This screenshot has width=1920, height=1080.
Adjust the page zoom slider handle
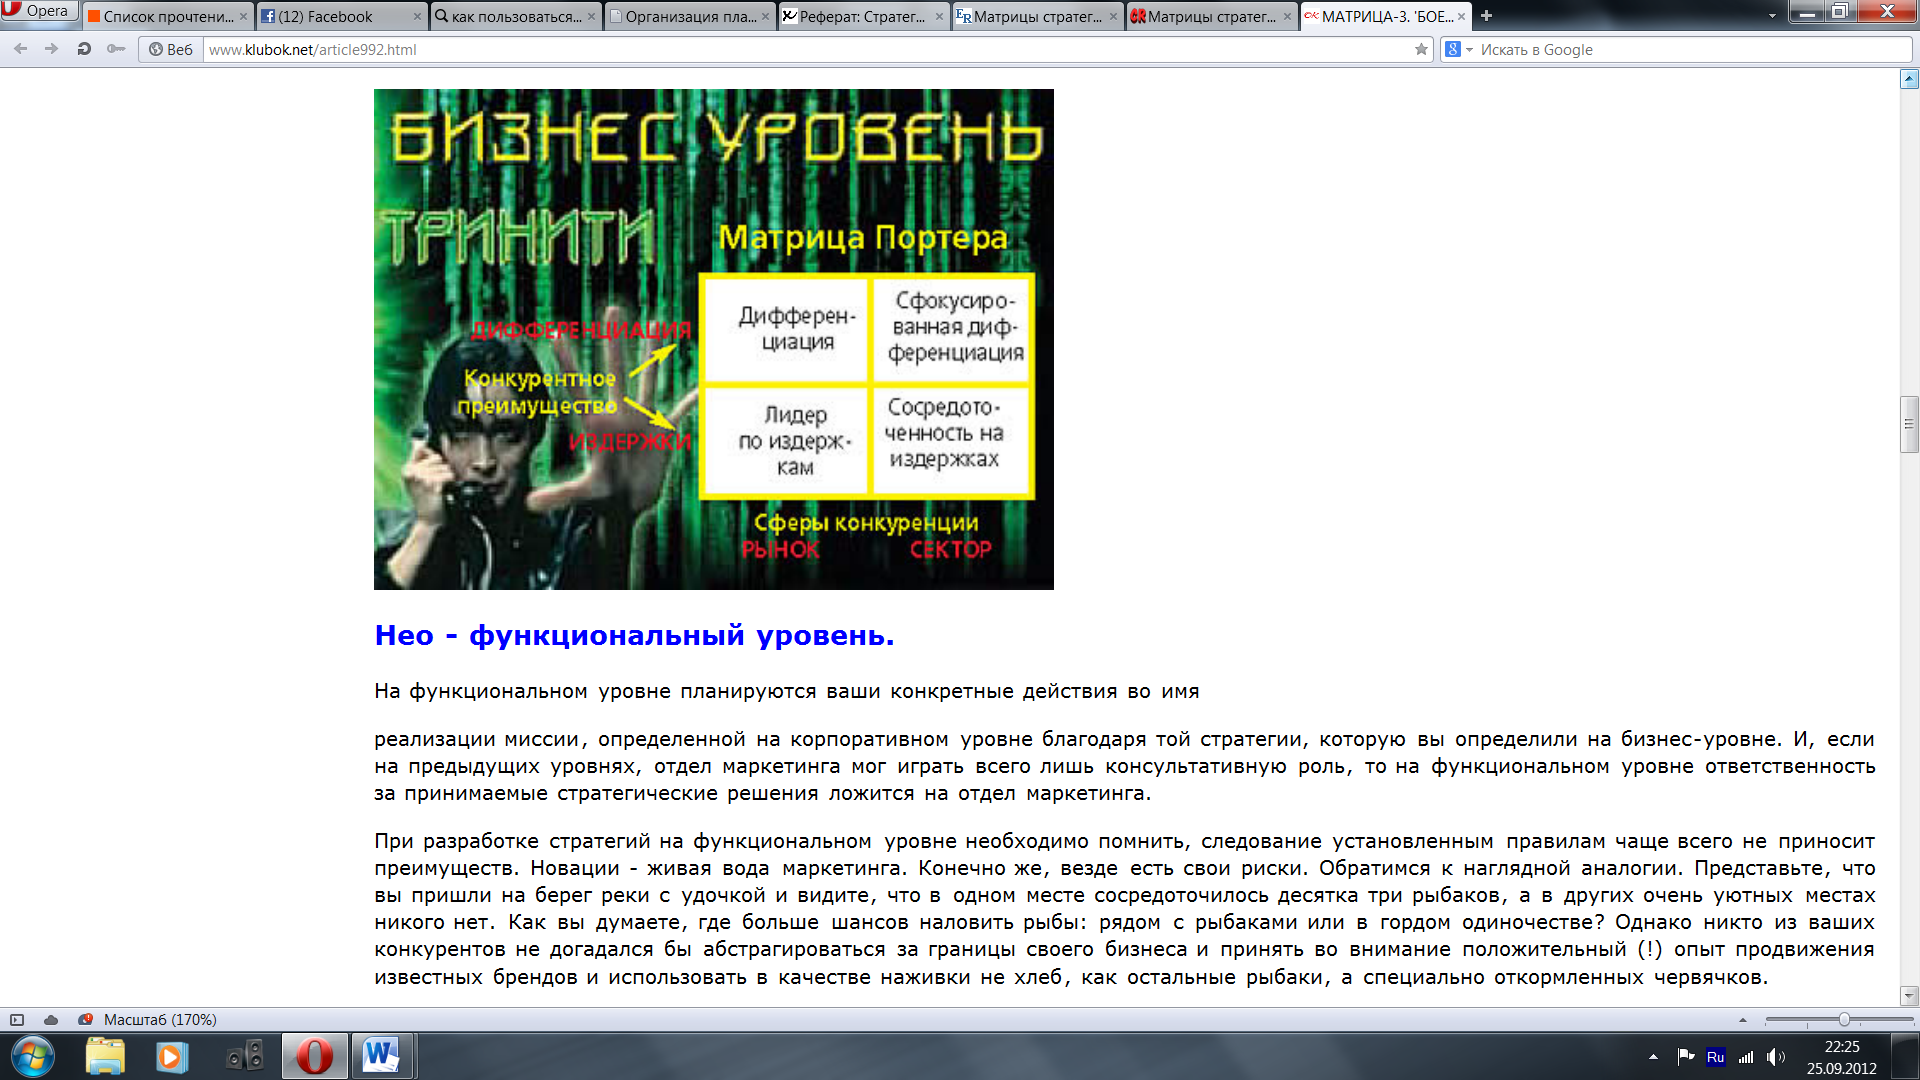(x=1844, y=1020)
